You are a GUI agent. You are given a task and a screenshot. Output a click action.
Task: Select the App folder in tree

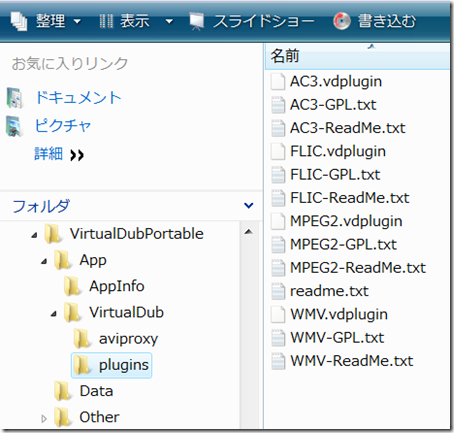click(93, 260)
